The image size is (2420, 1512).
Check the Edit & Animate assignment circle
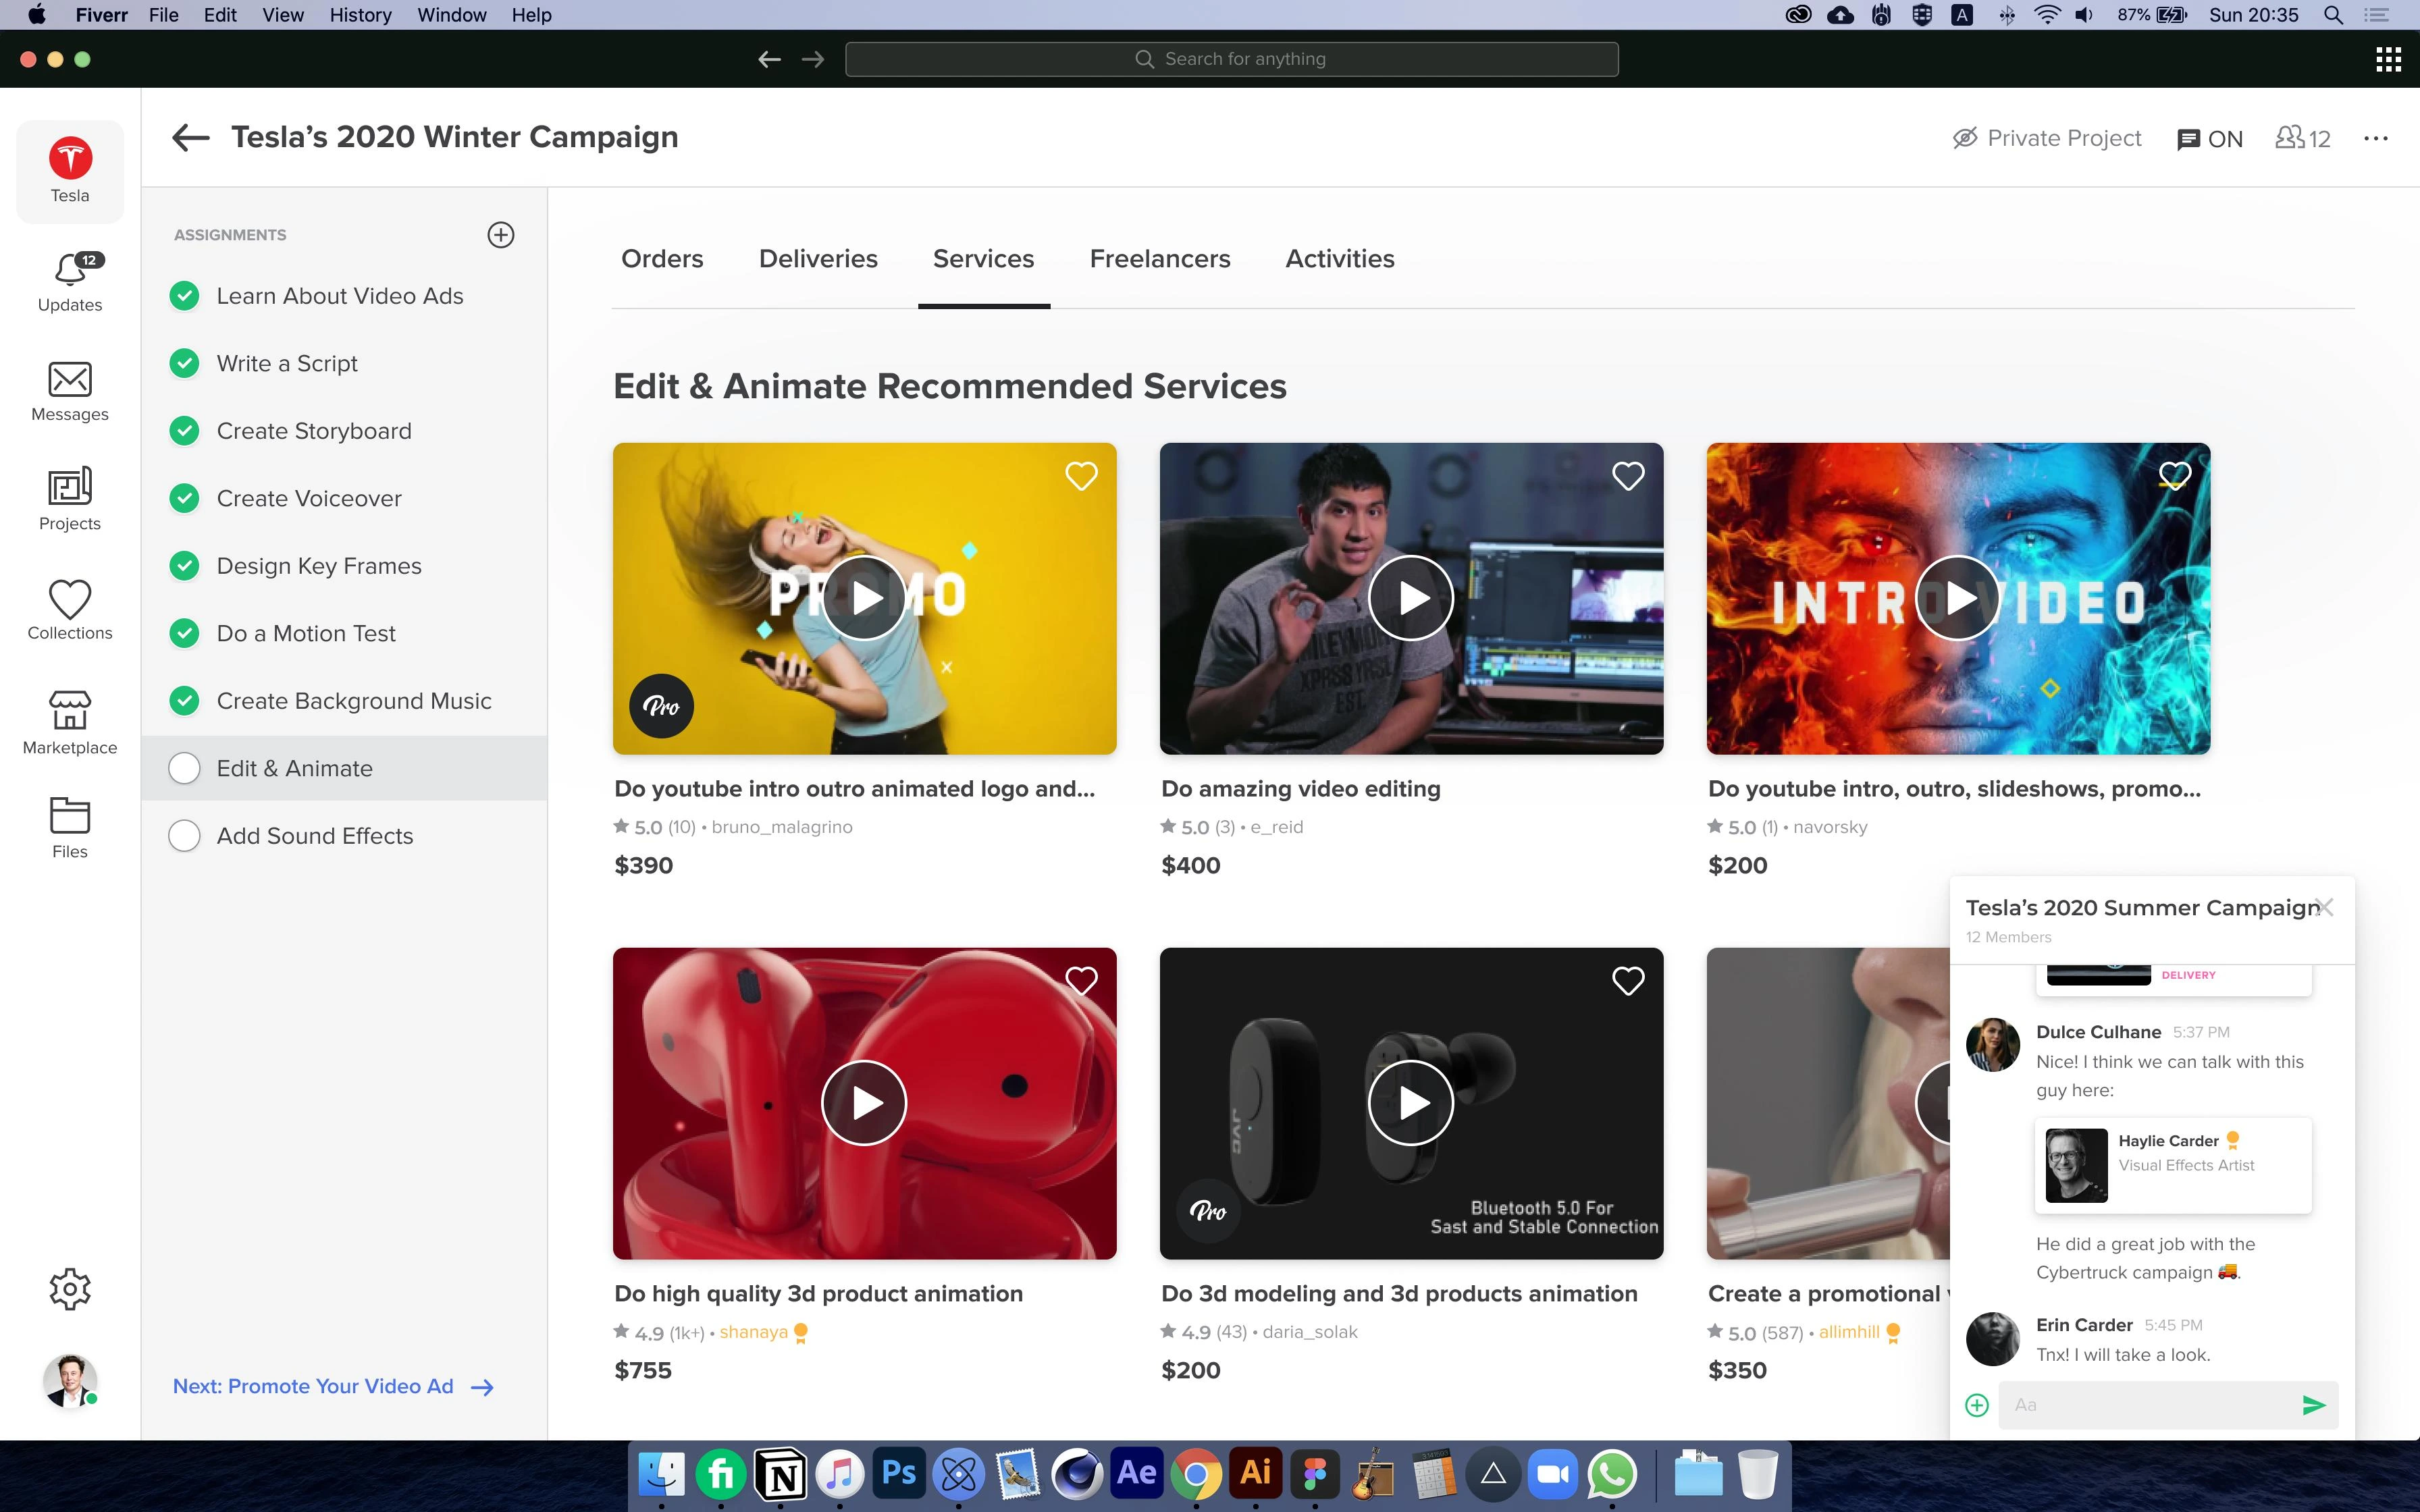[x=185, y=769]
